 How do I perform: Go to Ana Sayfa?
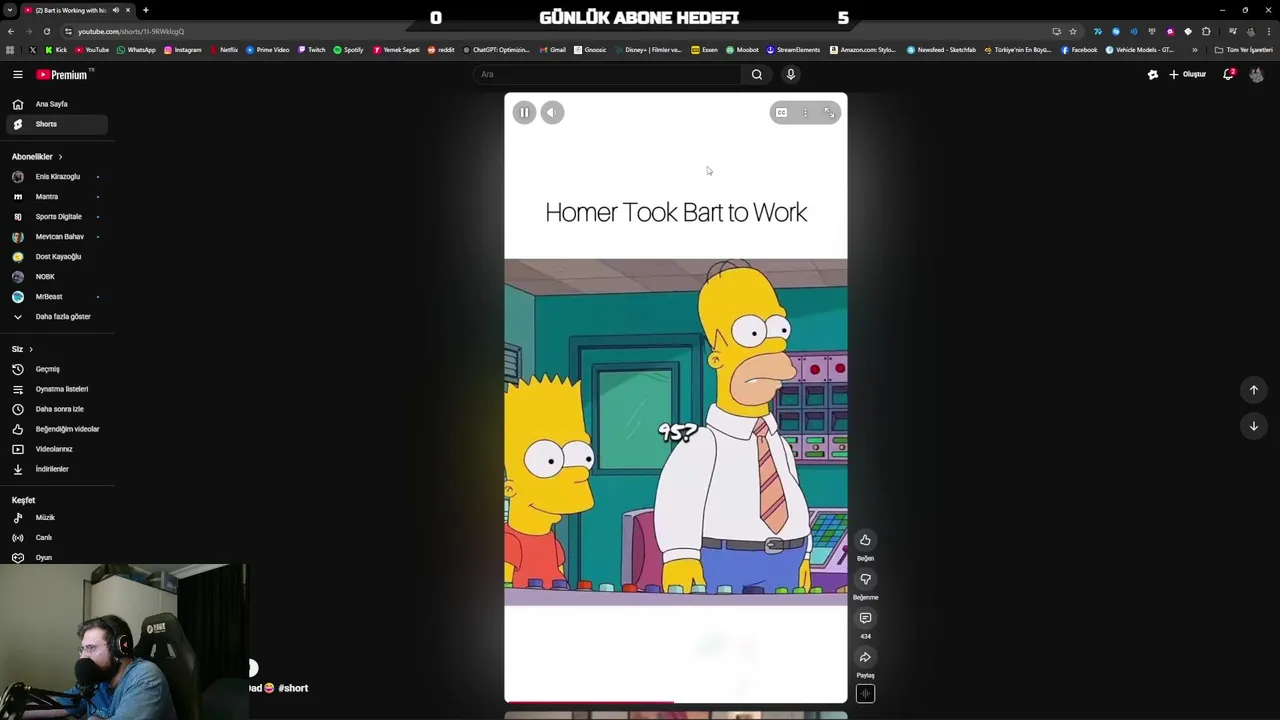tap(55, 104)
